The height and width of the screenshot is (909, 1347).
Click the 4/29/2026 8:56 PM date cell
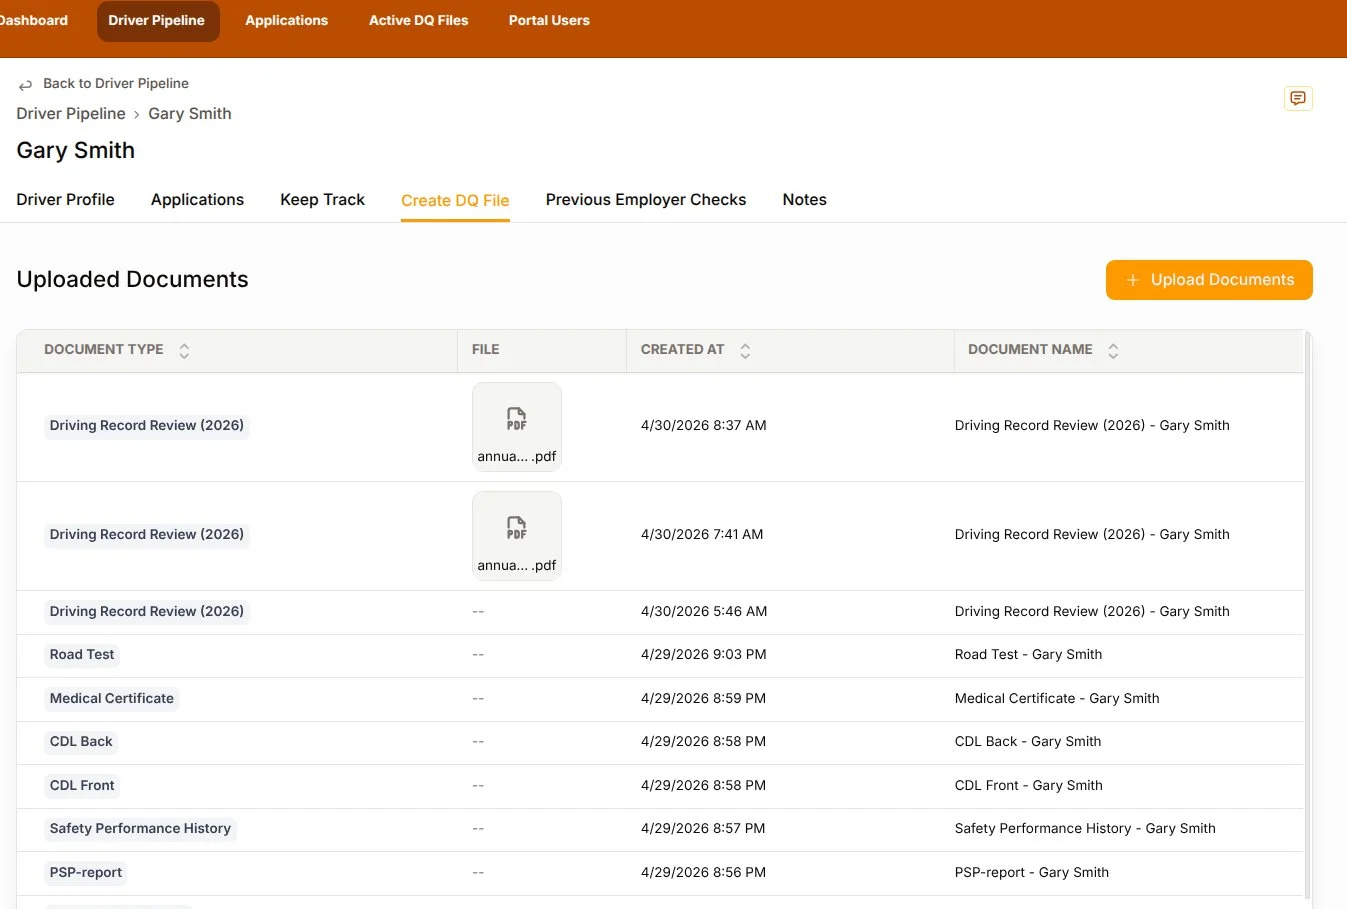click(x=703, y=873)
